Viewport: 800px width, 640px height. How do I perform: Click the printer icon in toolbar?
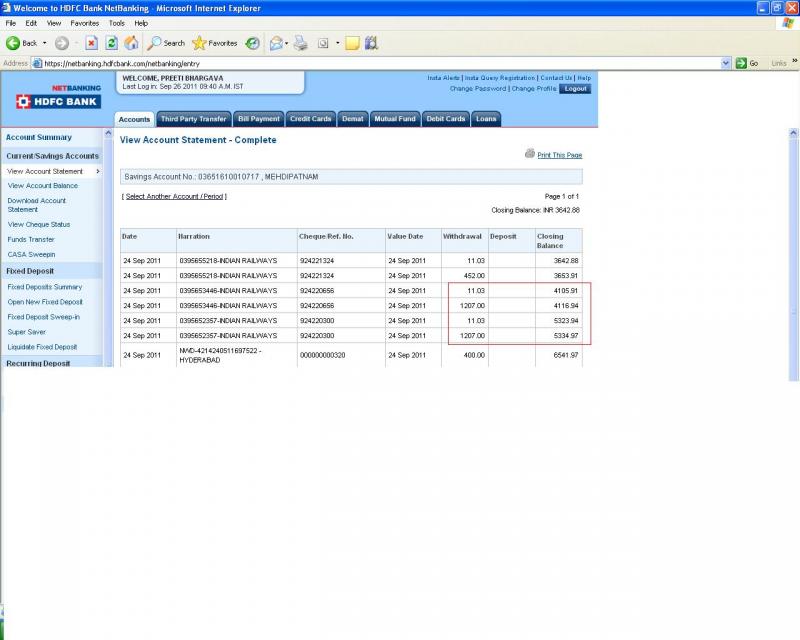[x=300, y=43]
